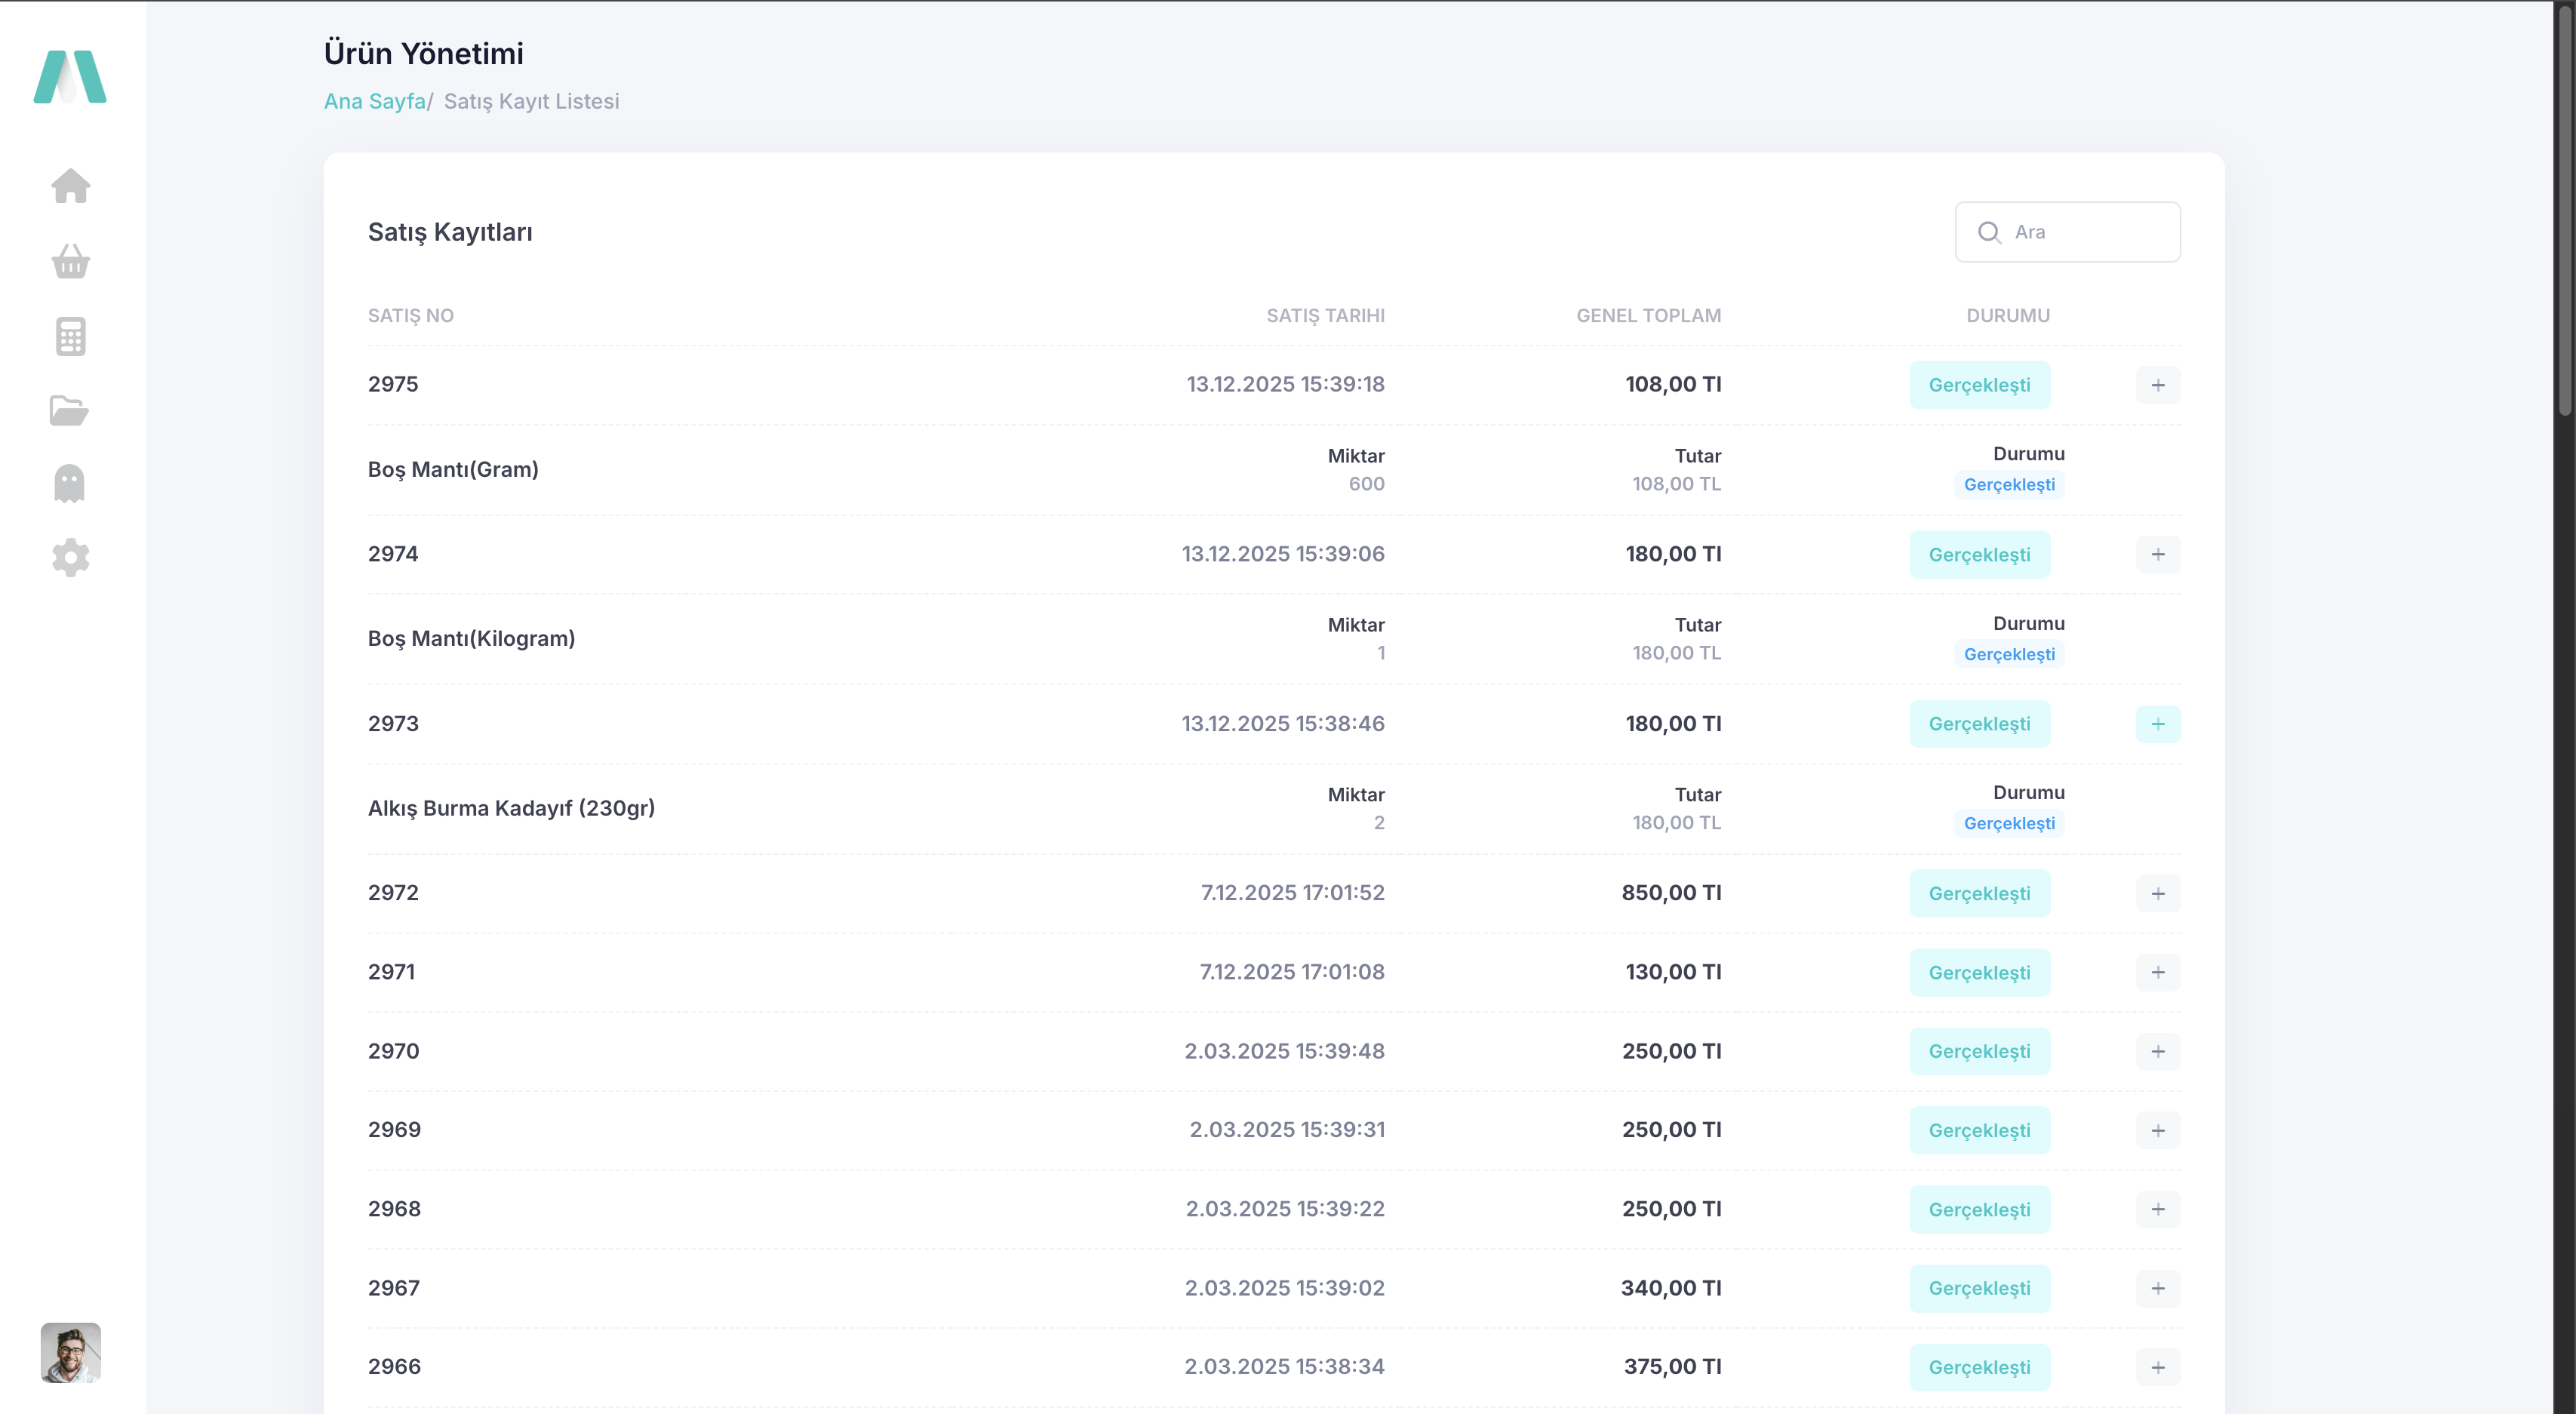The width and height of the screenshot is (2576, 1414).
Task: Open the ghost sidebar icon
Action: pos(69,484)
